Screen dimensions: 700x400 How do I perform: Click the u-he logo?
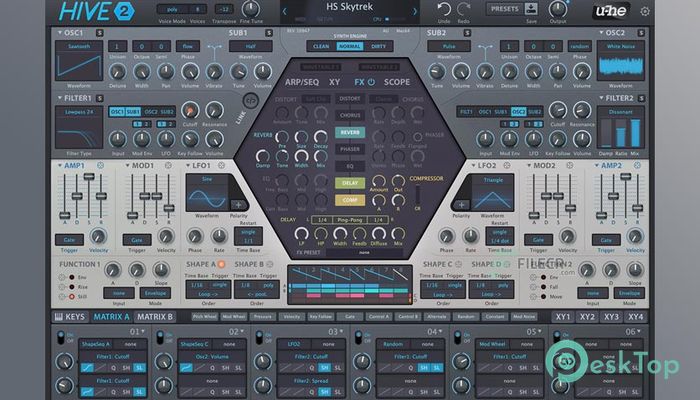(610, 11)
